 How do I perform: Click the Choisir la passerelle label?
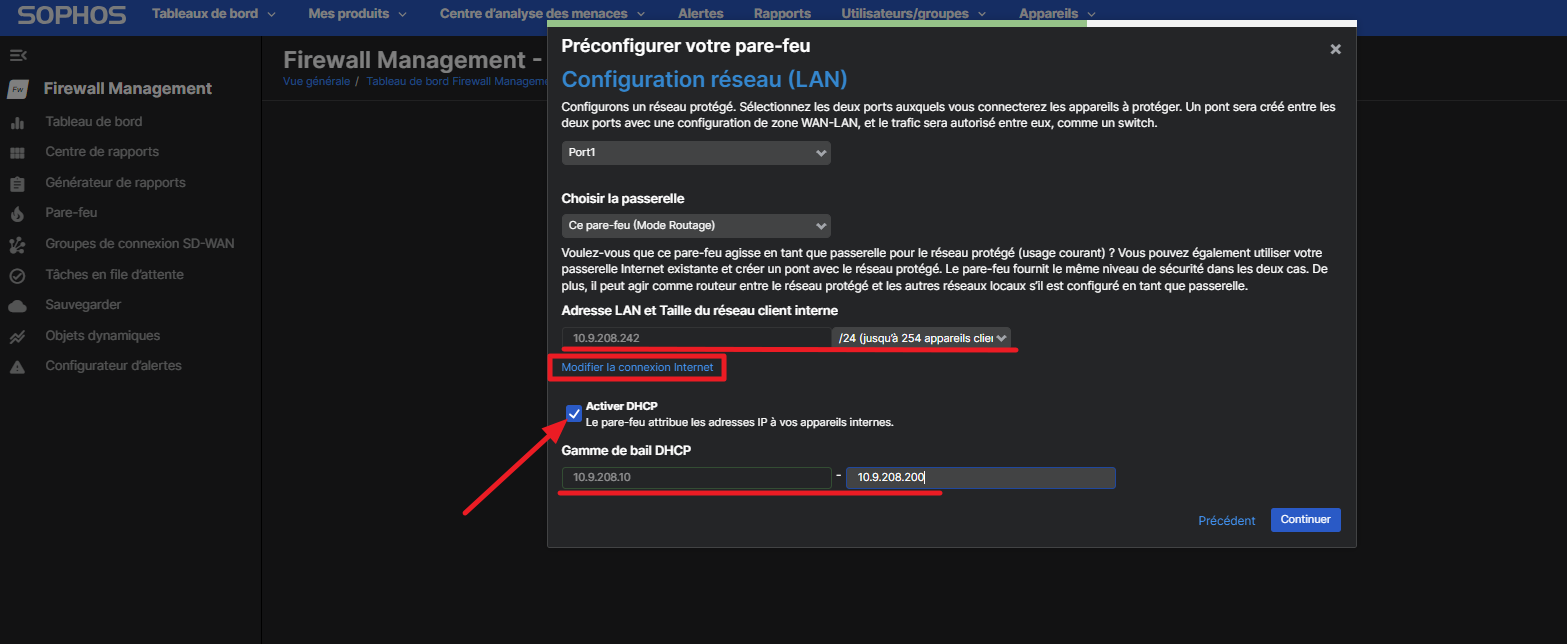(x=623, y=199)
